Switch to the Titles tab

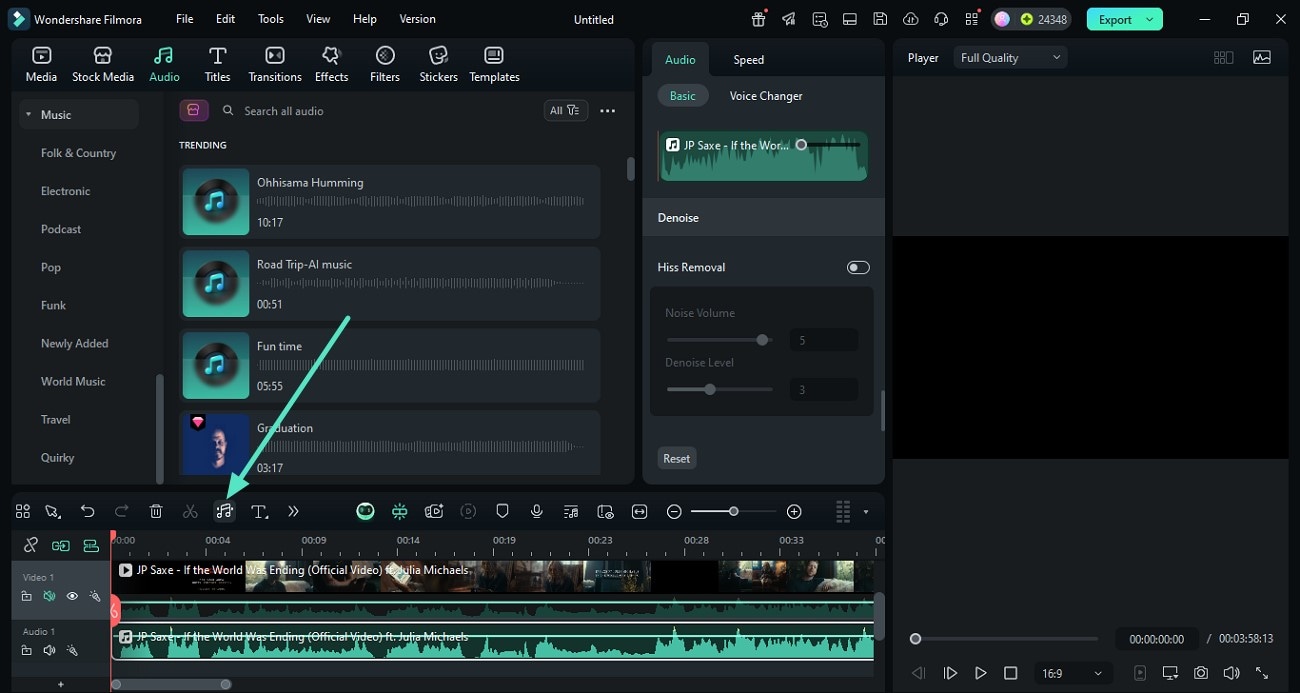coord(217,64)
